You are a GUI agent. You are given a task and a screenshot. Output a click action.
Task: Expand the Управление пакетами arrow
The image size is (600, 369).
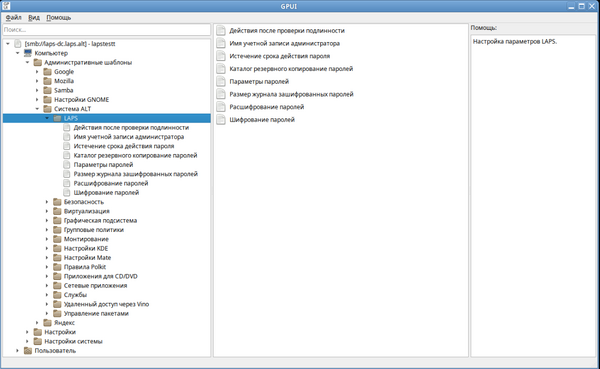(x=47, y=313)
